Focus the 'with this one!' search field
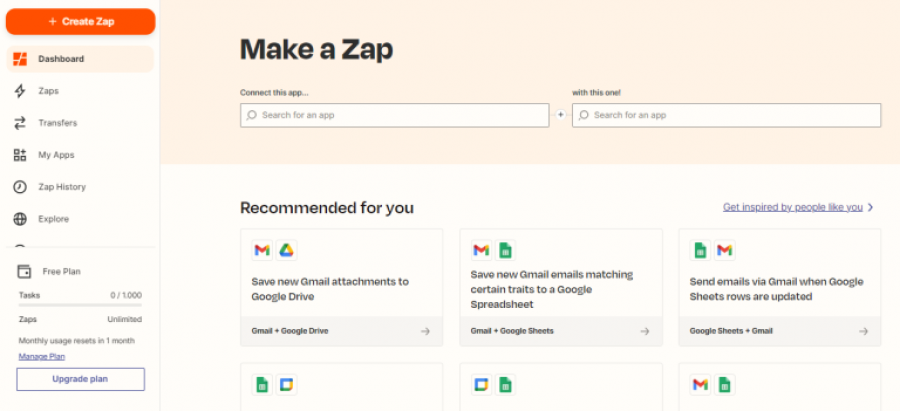This screenshot has height=411, width=900. point(727,115)
